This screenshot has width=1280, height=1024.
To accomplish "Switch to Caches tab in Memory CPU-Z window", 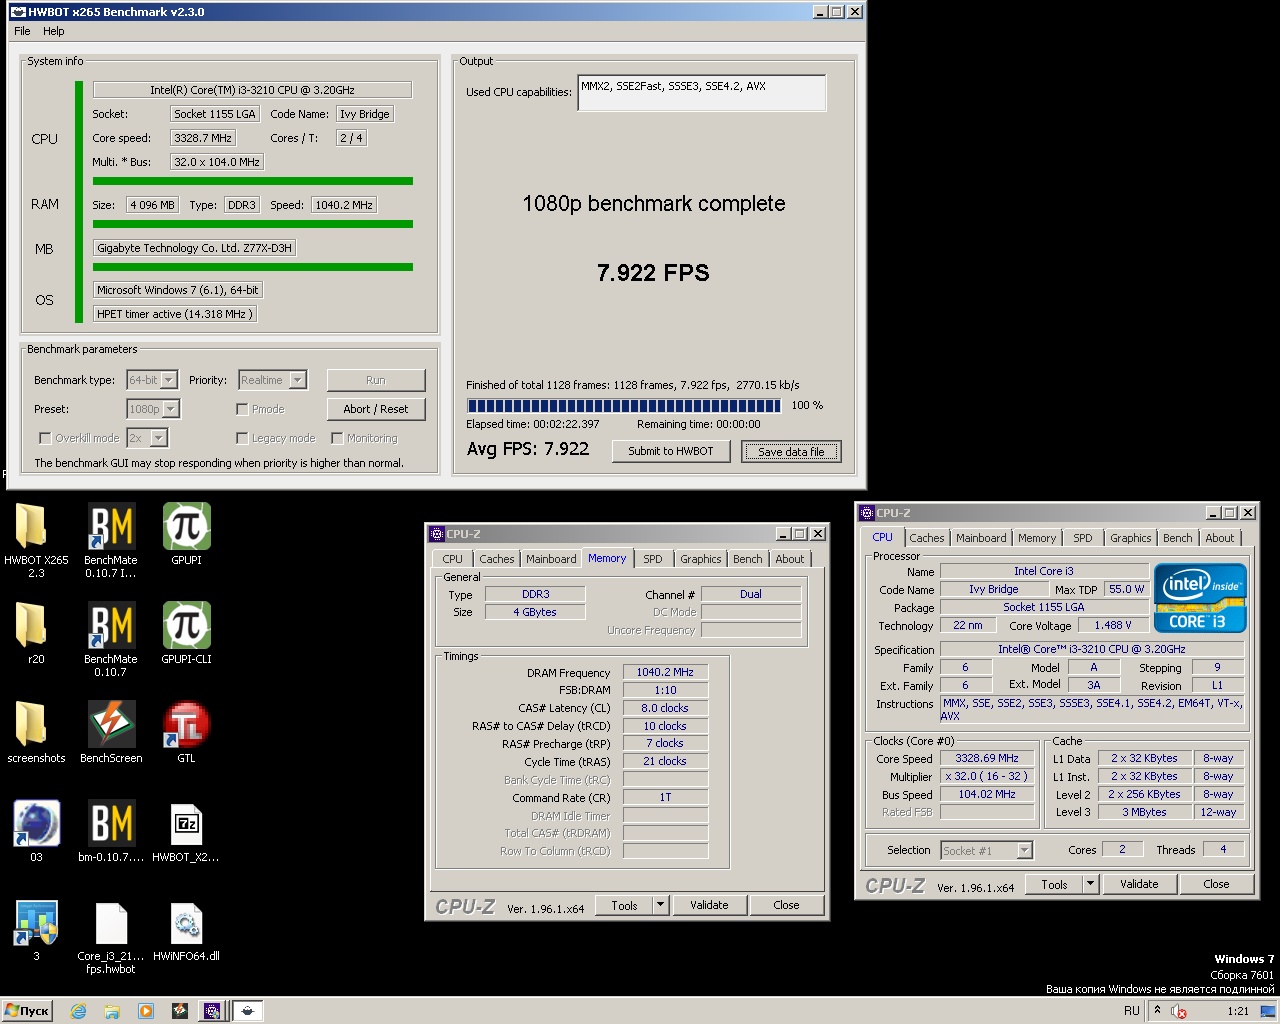I will [x=496, y=559].
